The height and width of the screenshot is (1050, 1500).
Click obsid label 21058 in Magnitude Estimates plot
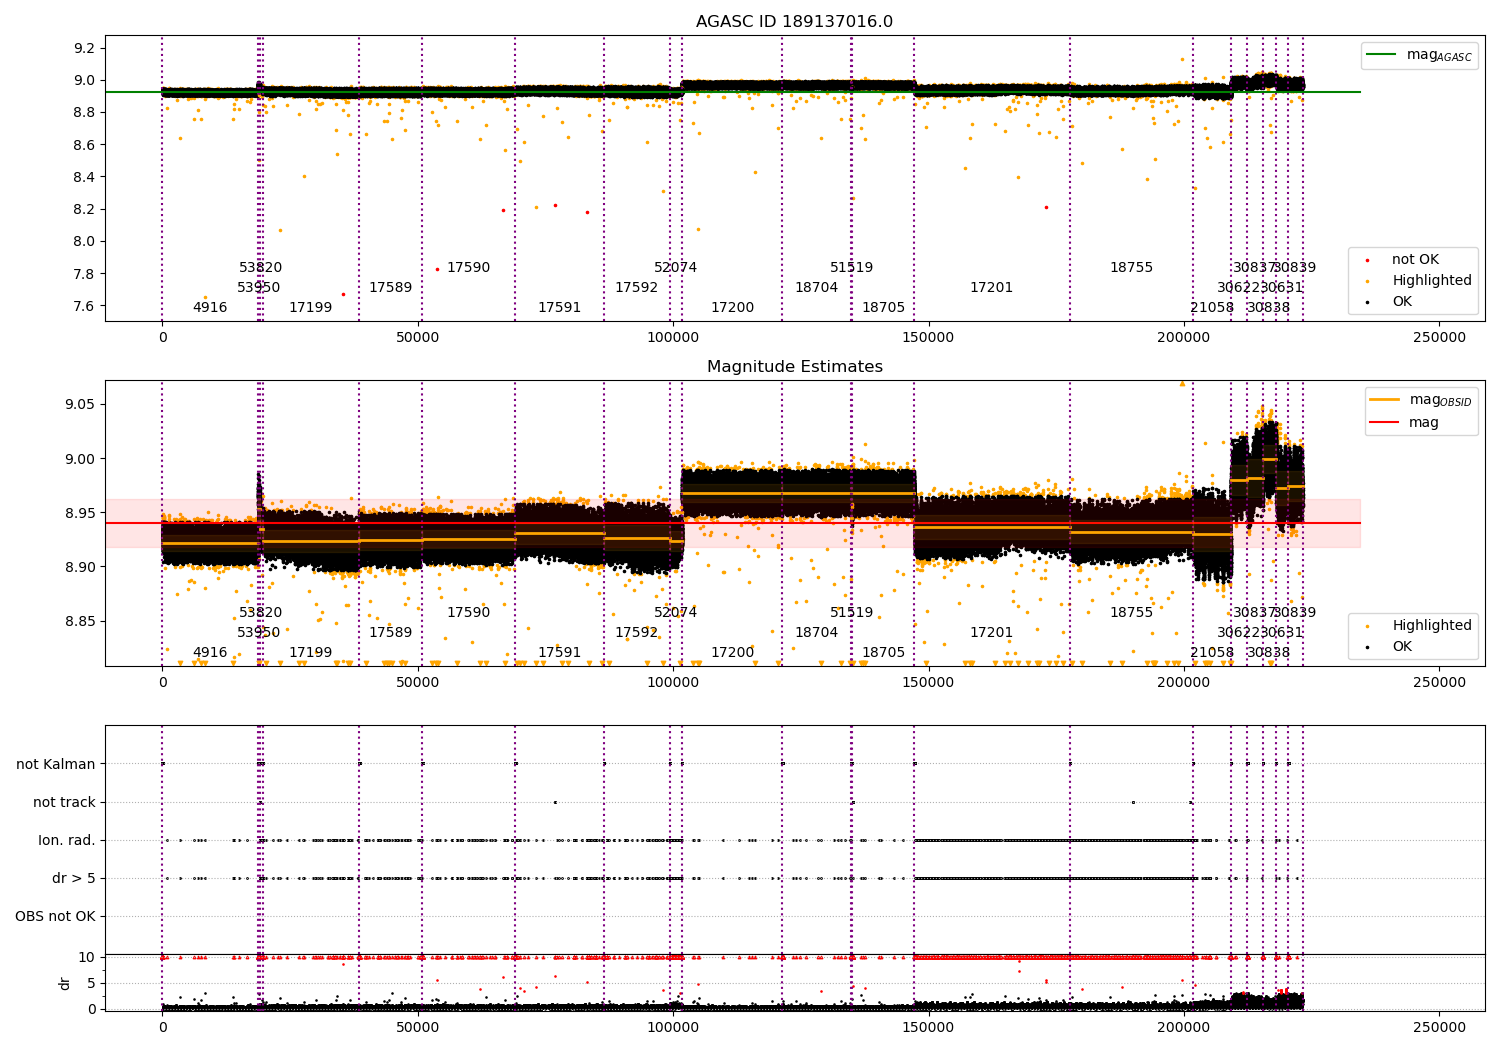point(1212,653)
